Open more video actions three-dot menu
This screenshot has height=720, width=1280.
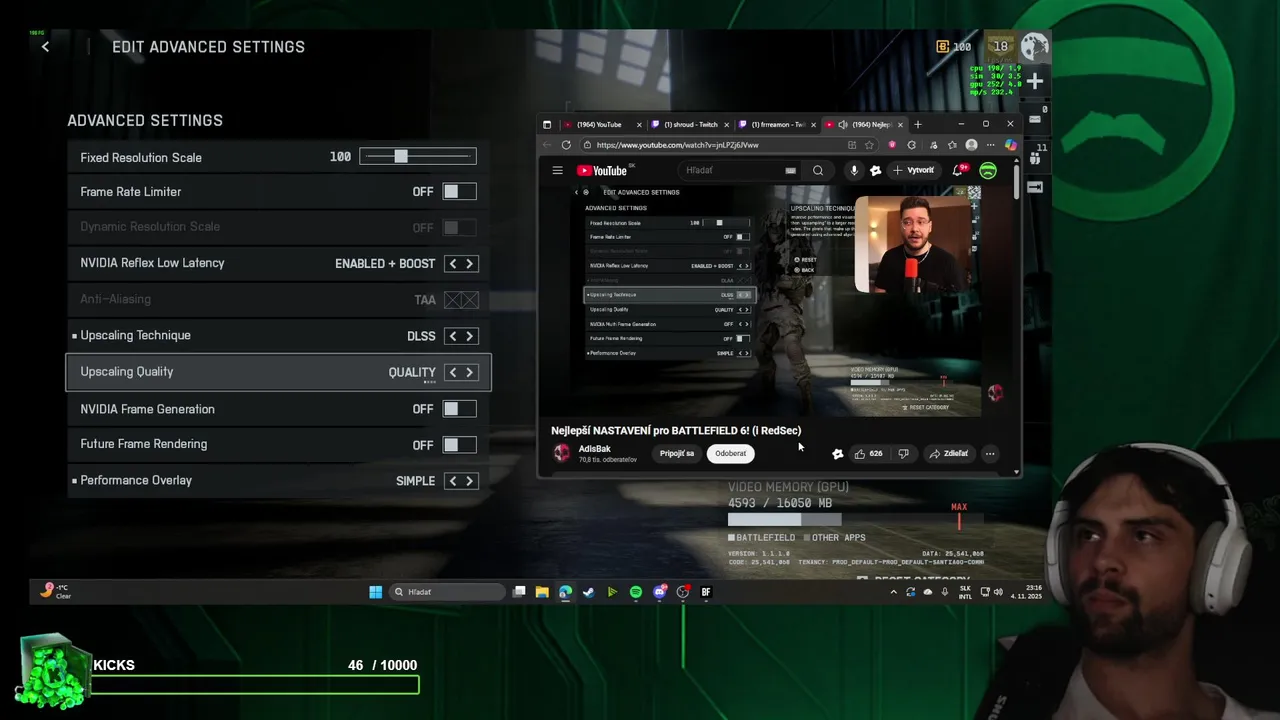[990, 454]
